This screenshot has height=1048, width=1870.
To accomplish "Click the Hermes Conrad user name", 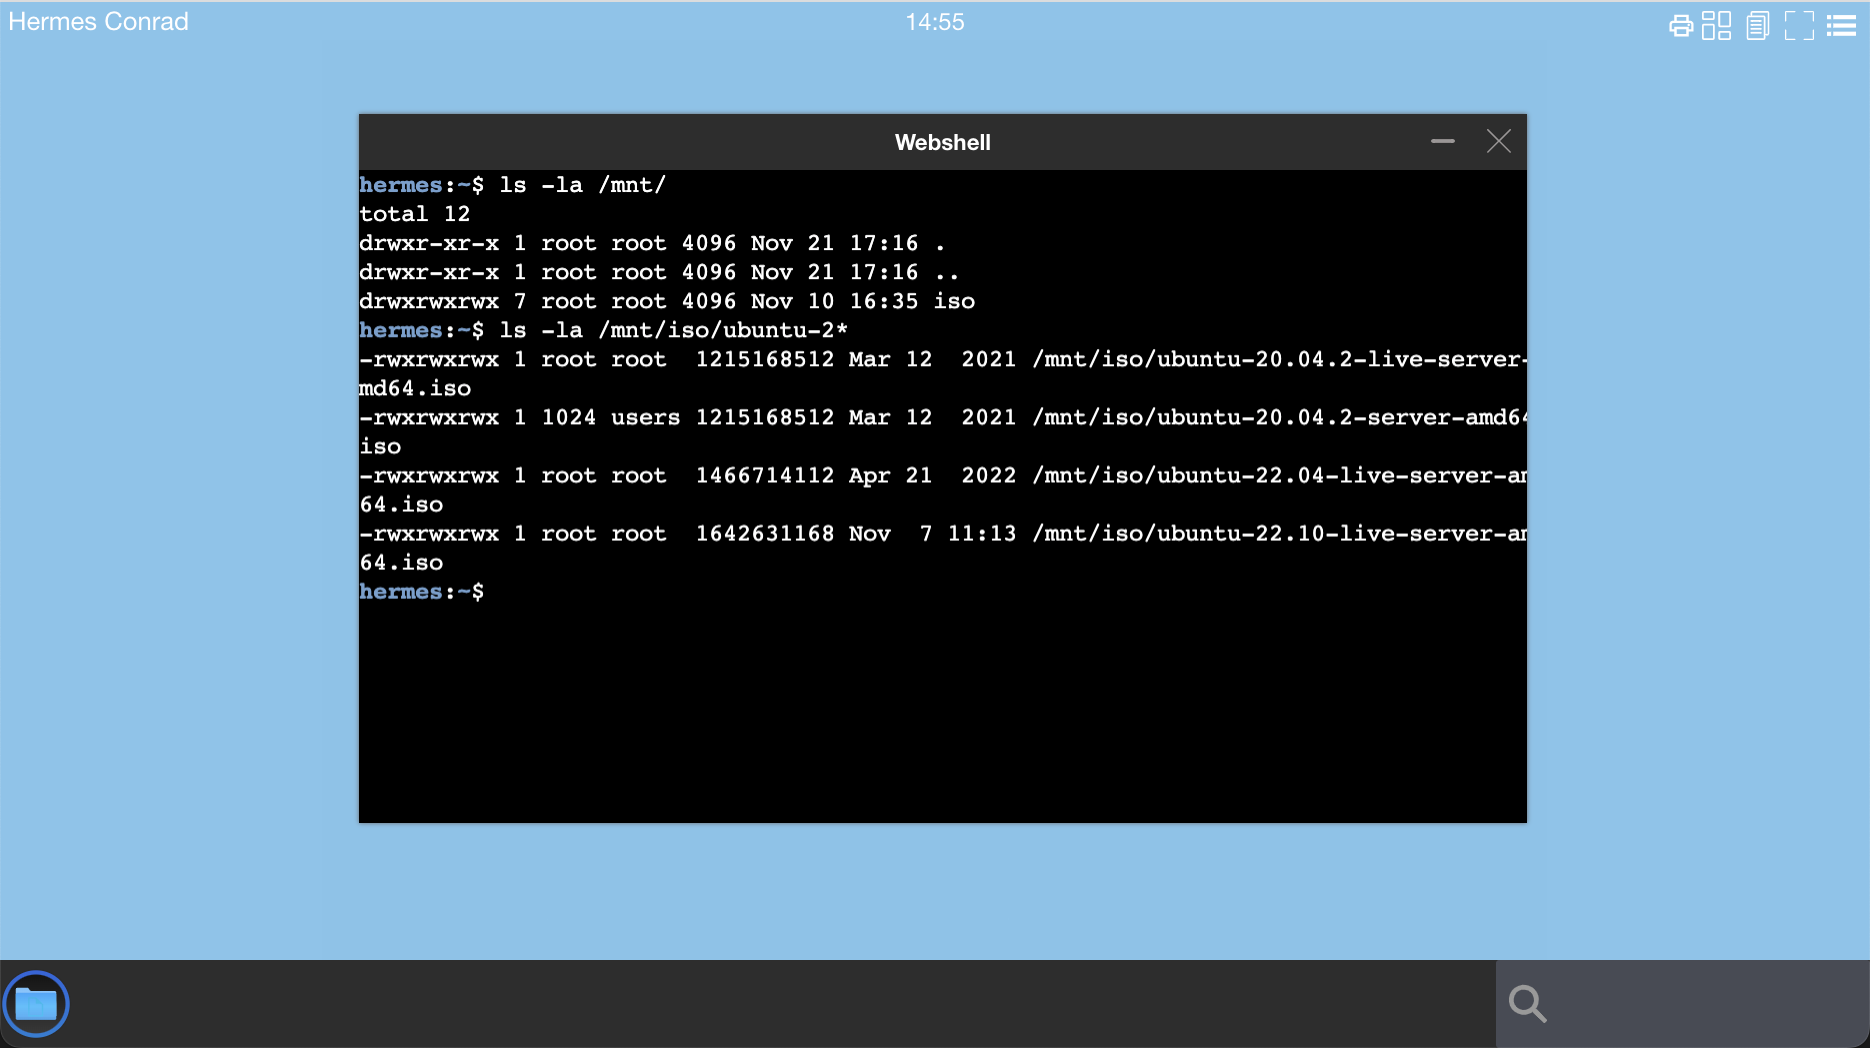I will [98, 22].
